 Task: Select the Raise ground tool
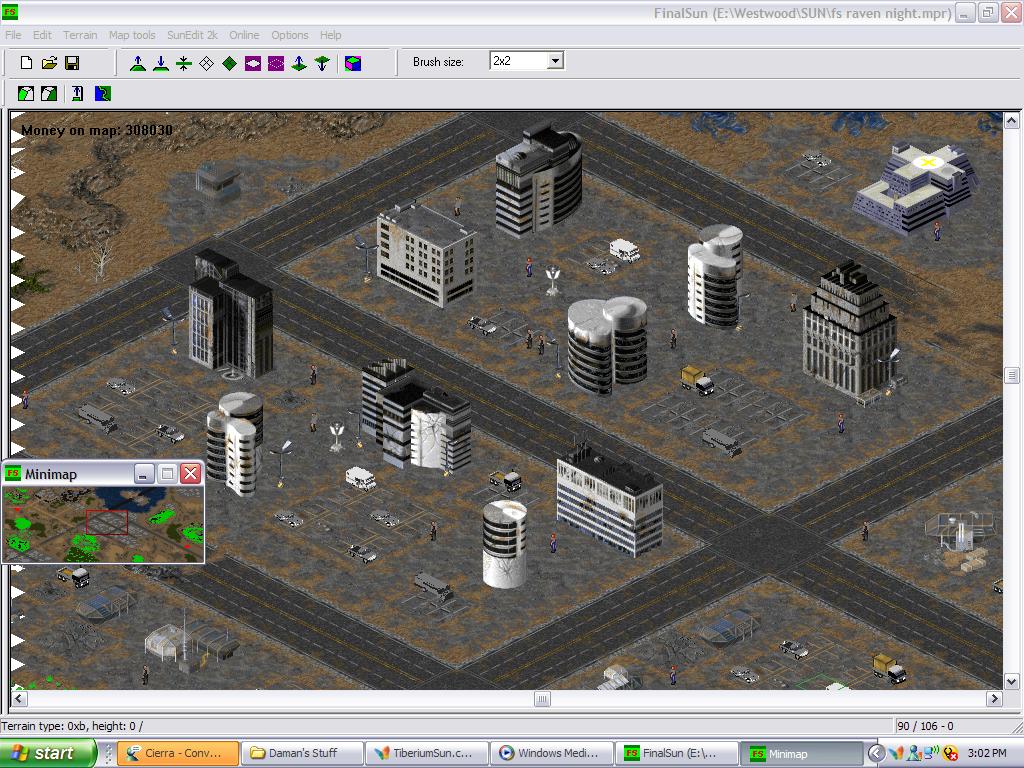138,63
